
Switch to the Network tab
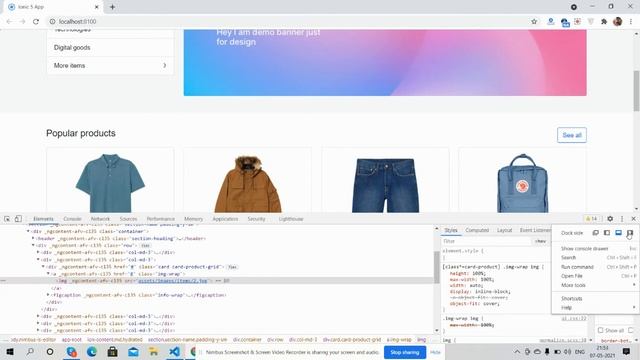click(x=100, y=219)
